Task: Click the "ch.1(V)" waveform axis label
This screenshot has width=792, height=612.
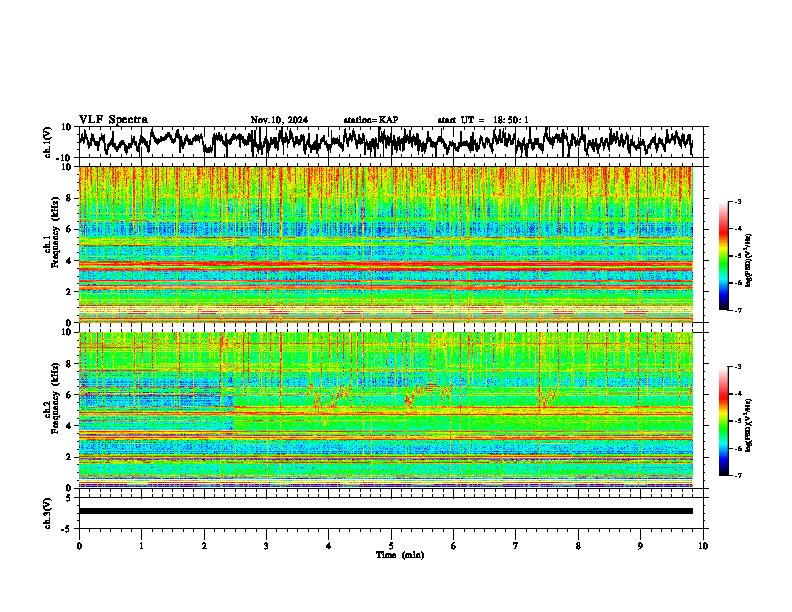Action: (48, 142)
